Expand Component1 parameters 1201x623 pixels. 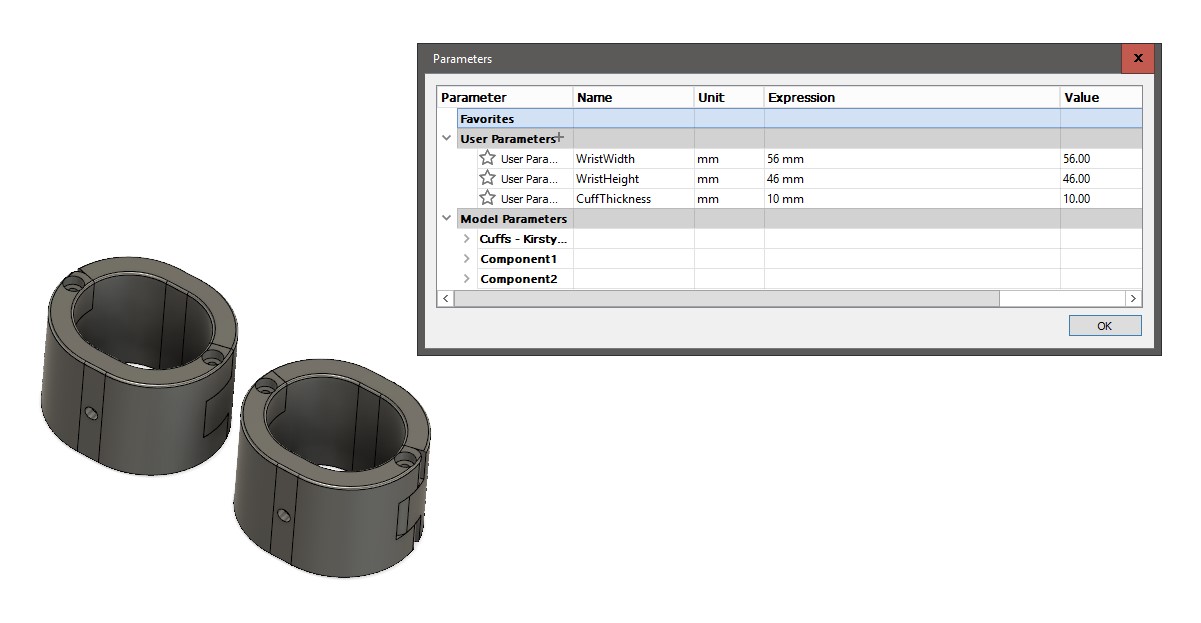click(x=467, y=259)
